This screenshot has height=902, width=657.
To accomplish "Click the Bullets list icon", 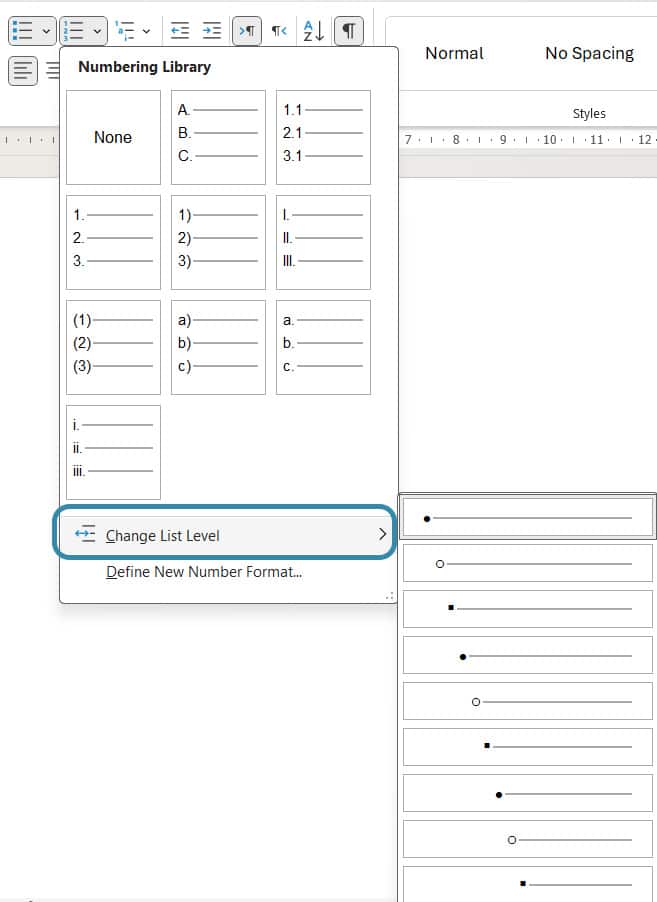I will pos(21,31).
